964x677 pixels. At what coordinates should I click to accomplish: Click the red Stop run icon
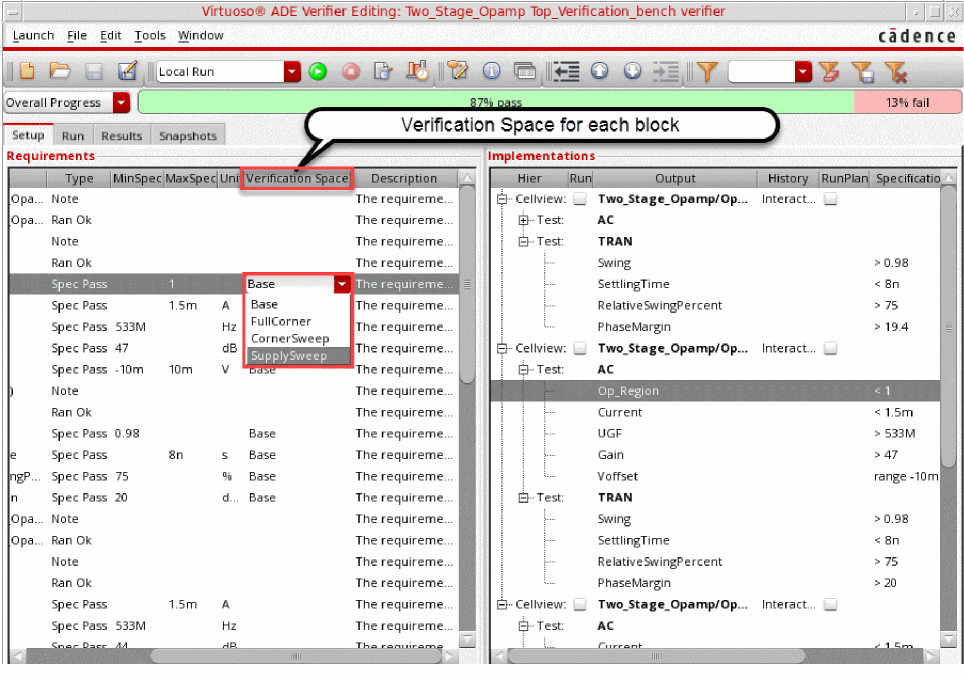click(x=350, y=71)
